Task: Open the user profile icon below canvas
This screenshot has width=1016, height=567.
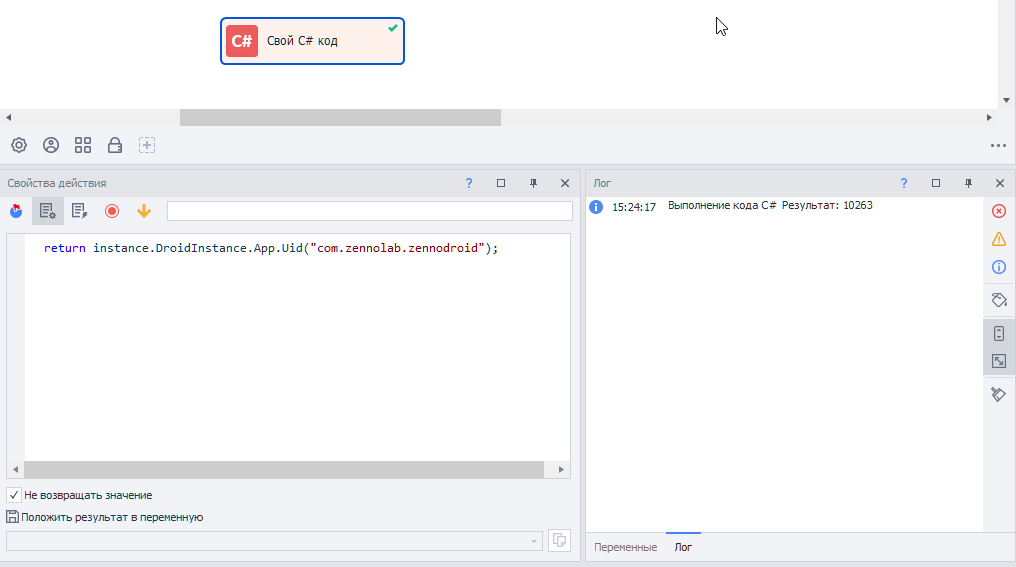Action: coord(51,145)
